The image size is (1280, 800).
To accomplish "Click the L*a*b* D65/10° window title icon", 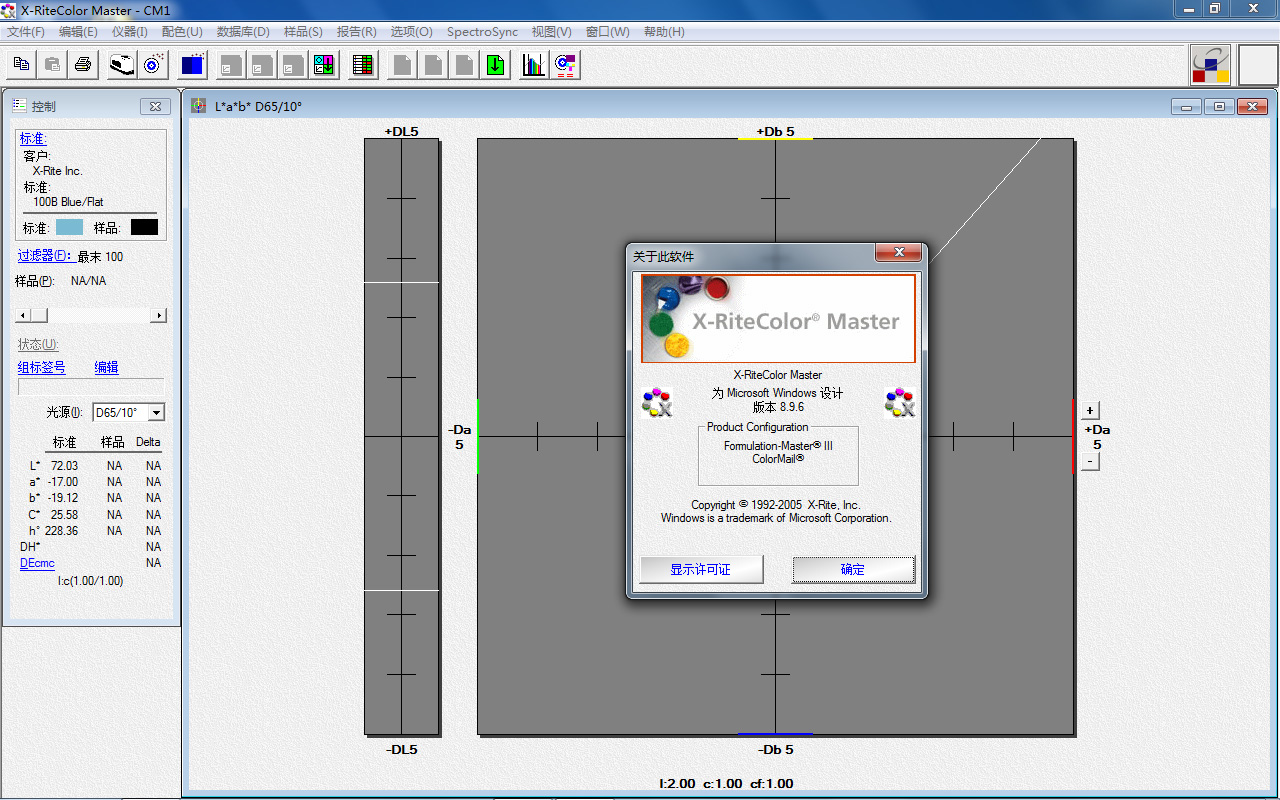I will pos(199,105).
